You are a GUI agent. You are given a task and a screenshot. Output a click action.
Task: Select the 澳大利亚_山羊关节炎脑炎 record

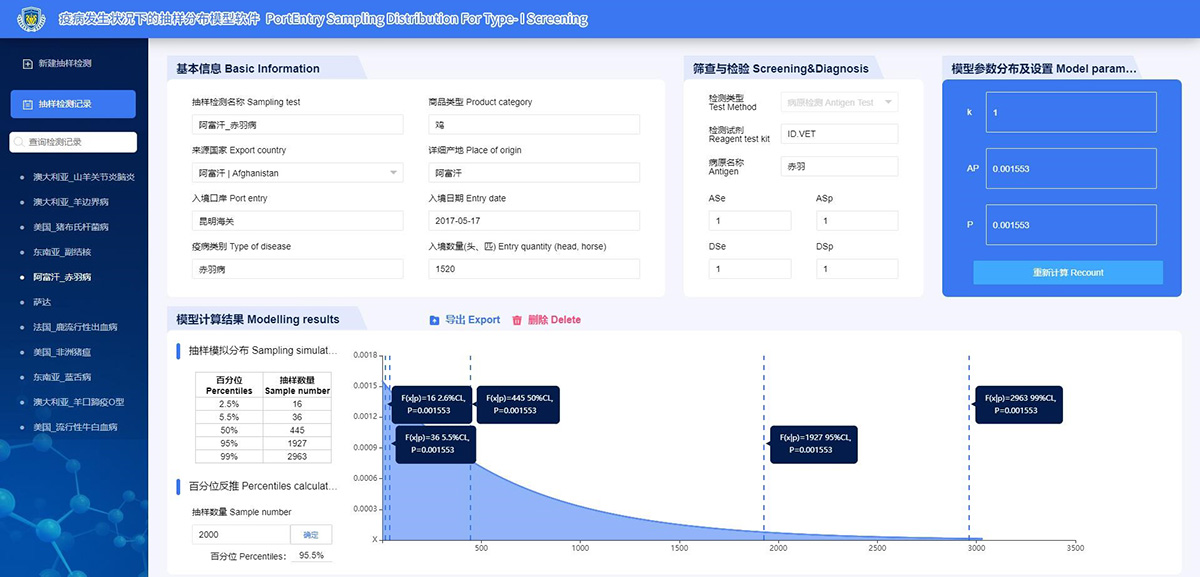tap(83, 177)
